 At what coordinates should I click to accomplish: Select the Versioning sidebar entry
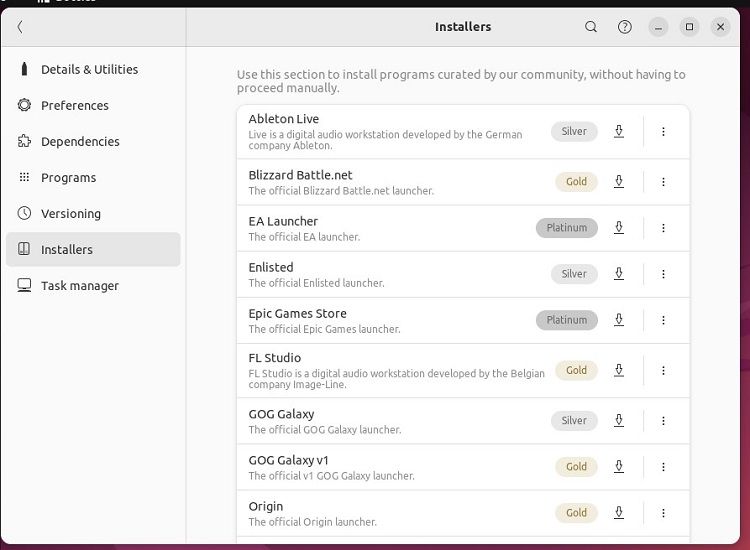[70, 213]
